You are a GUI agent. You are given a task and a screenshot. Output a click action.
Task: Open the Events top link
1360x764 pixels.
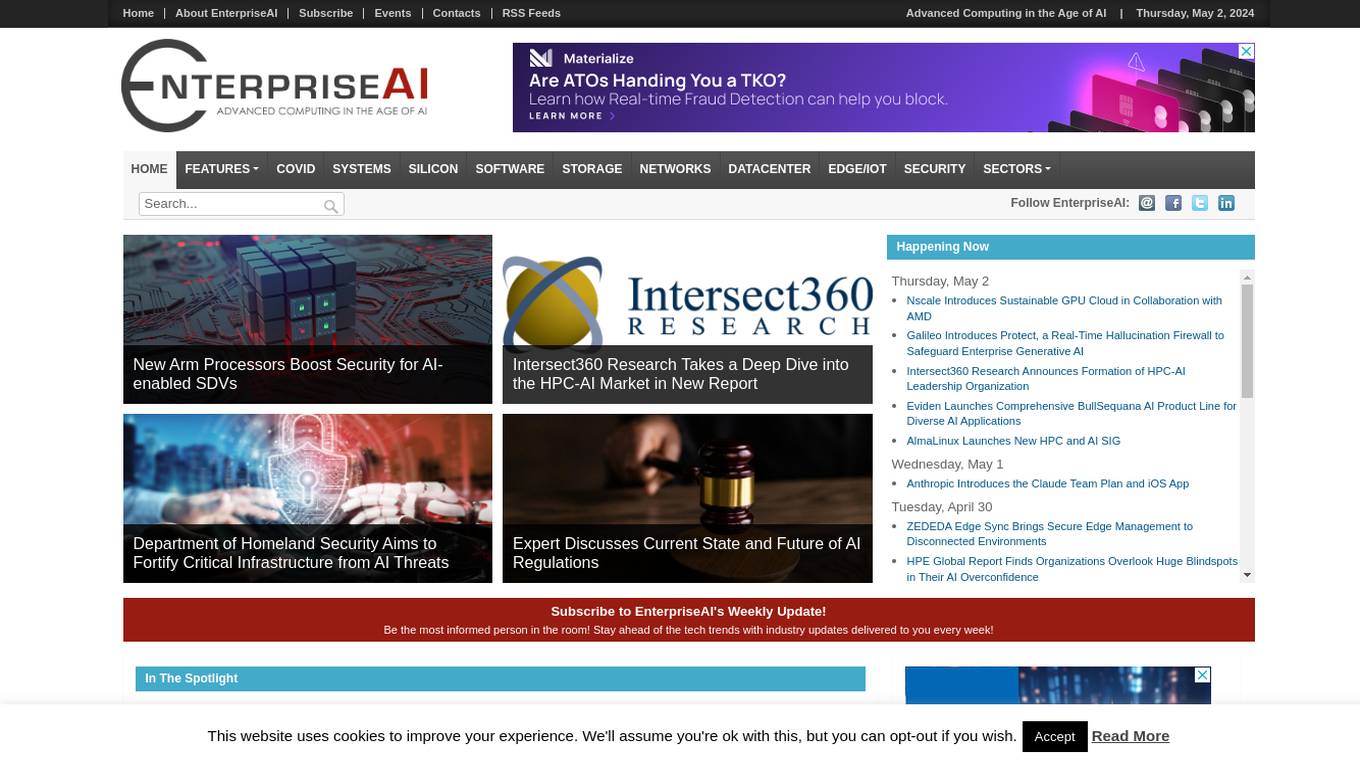[393, 13]
